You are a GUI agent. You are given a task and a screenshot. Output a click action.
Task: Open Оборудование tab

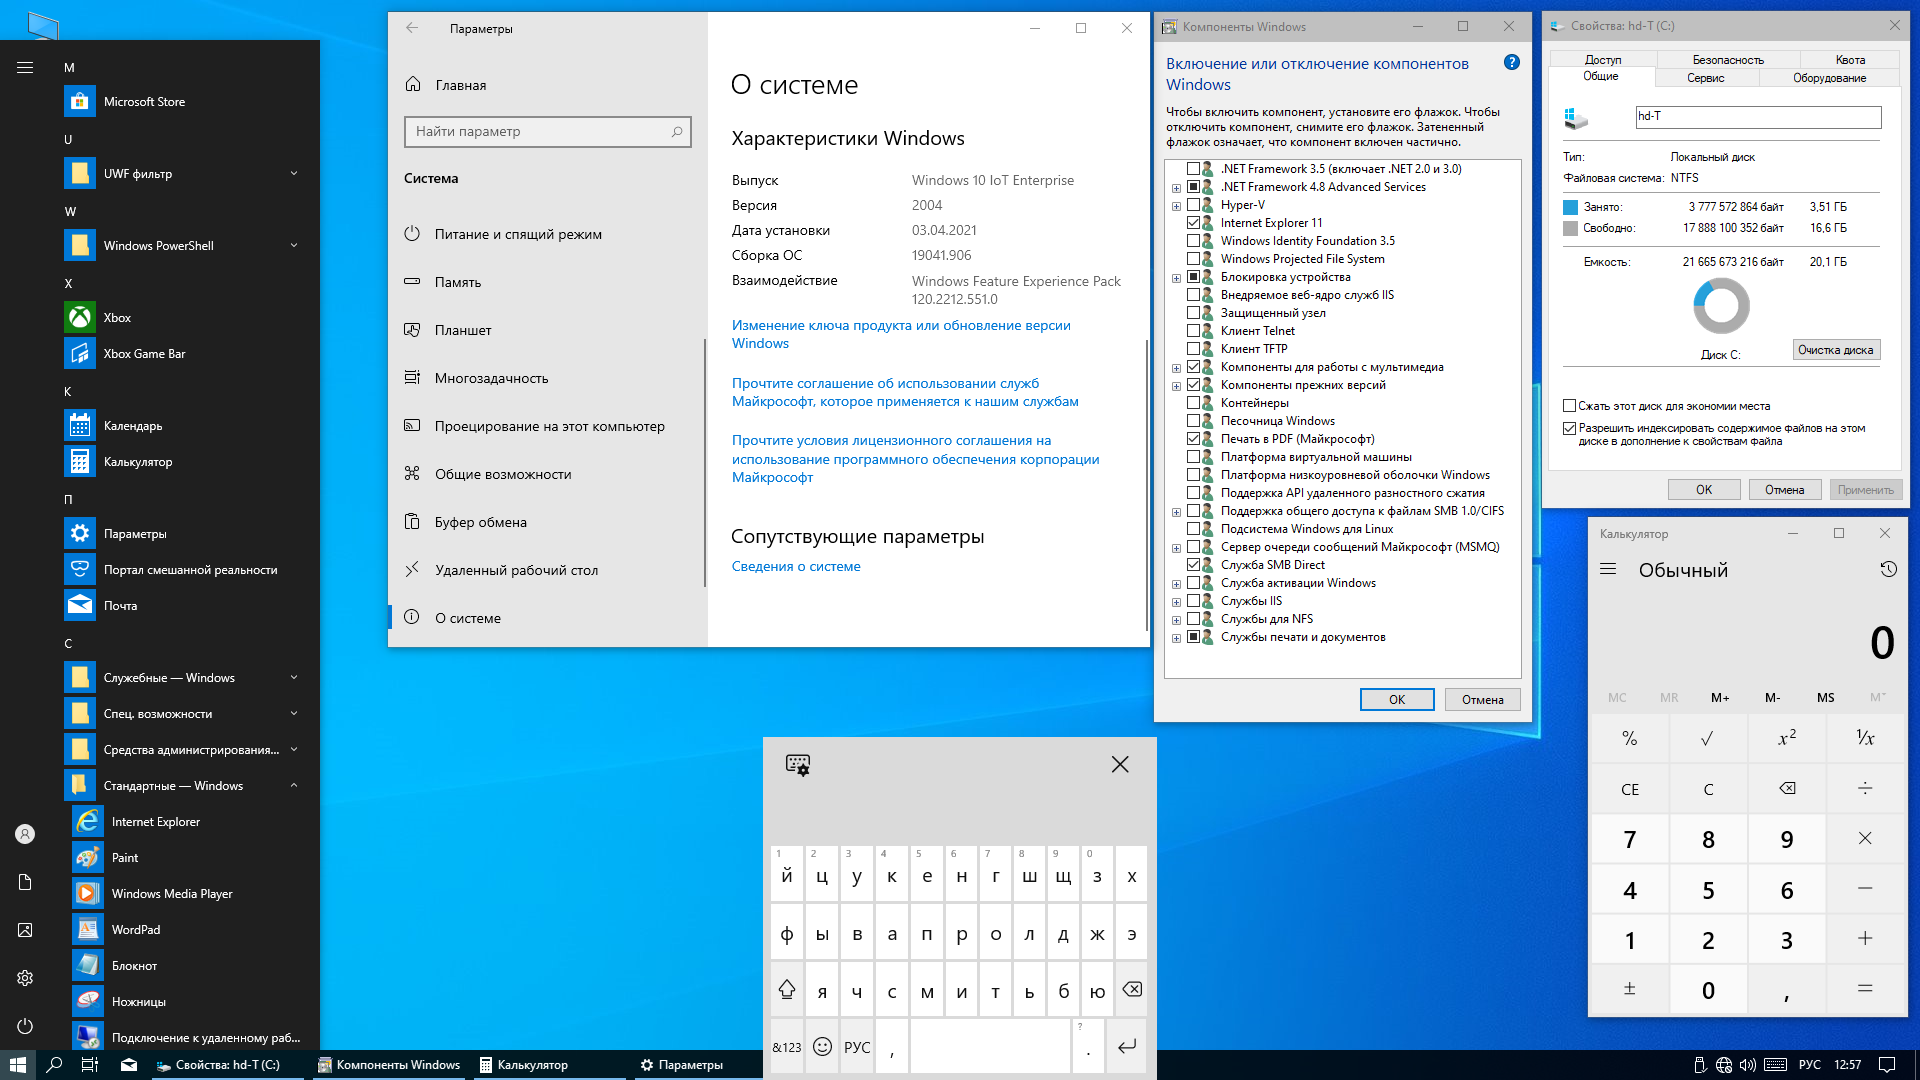[1829, 78]
